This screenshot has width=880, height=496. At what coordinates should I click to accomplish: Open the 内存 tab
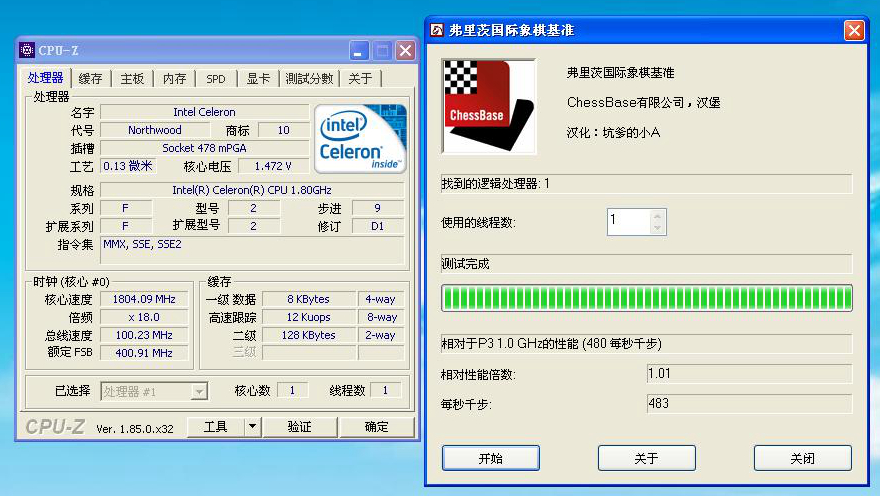click(175, 79)
